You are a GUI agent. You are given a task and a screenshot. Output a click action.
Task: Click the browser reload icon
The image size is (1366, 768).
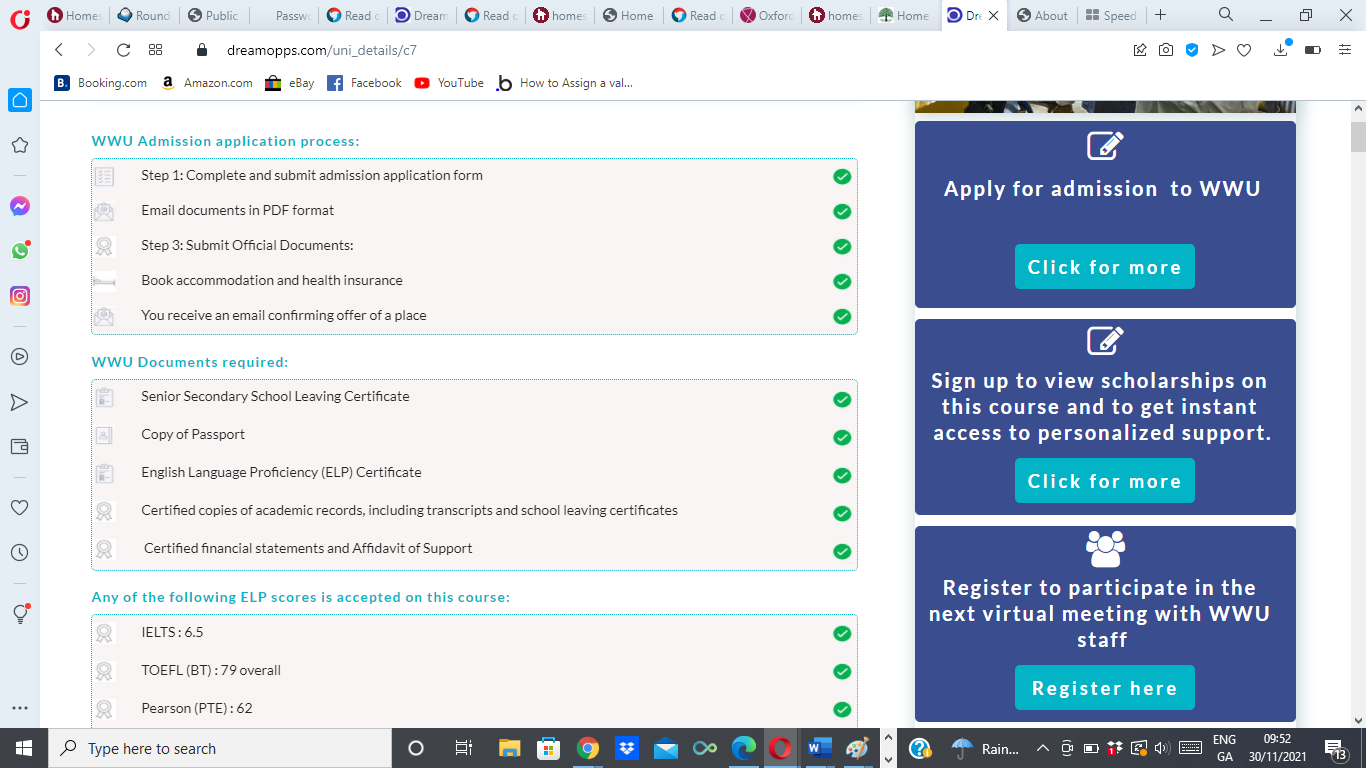coord(123,50)
